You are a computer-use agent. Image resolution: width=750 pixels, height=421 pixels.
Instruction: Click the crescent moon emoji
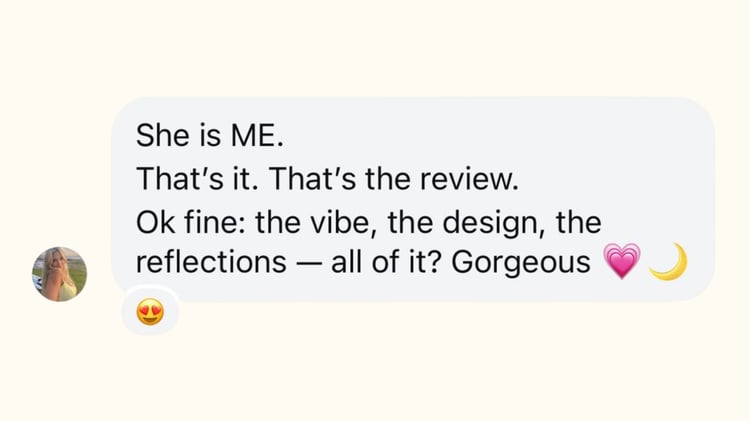[x=667, y=262]
